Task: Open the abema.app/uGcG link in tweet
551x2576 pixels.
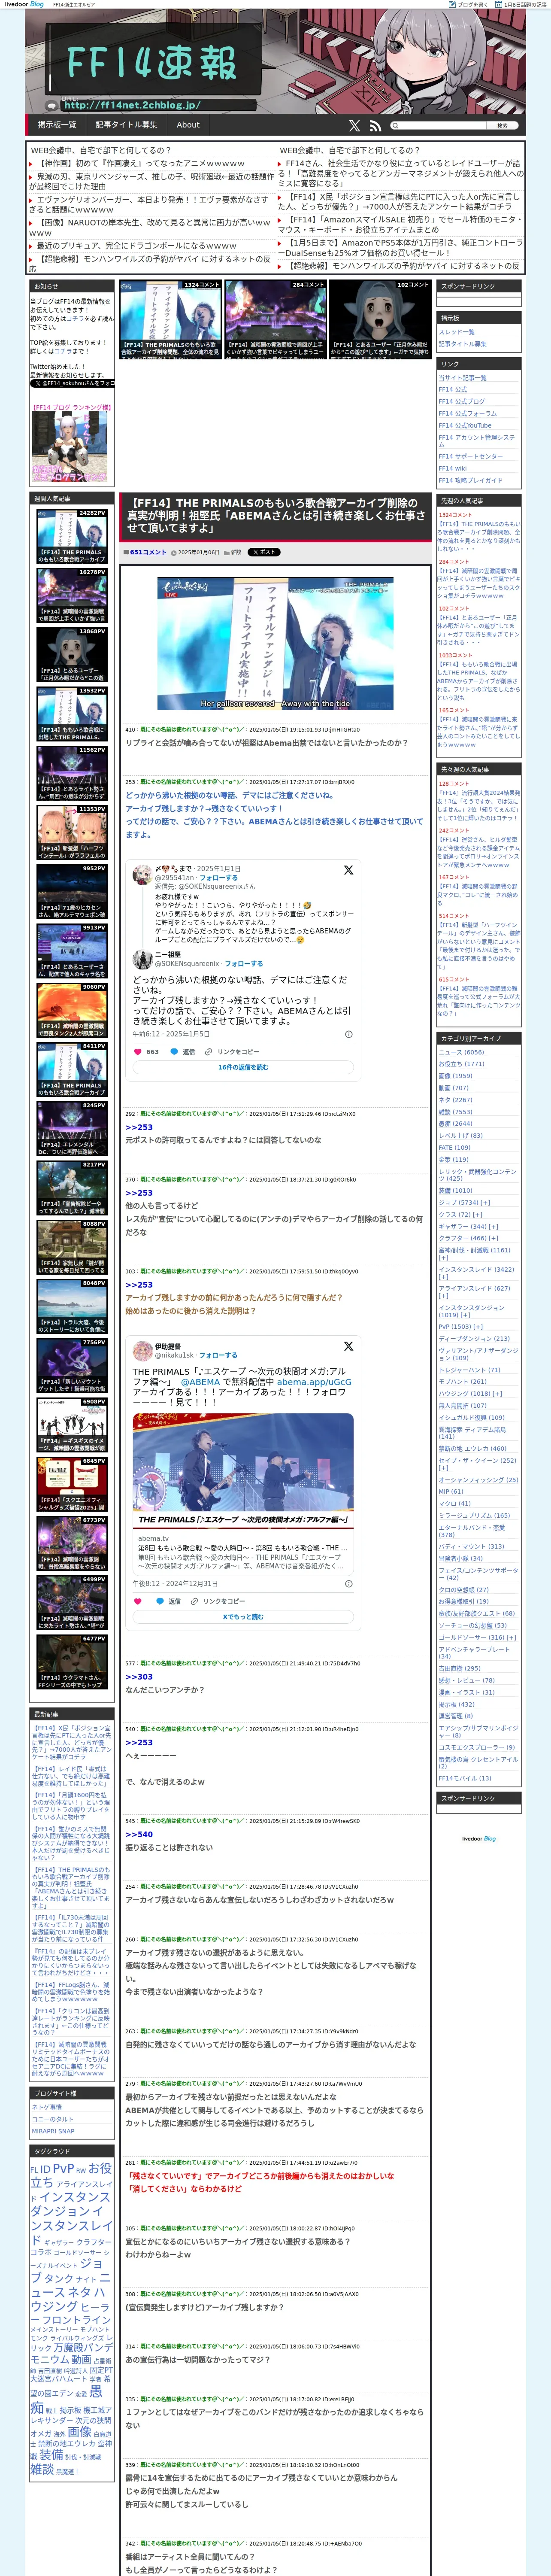Action: tap(314, 1382)
